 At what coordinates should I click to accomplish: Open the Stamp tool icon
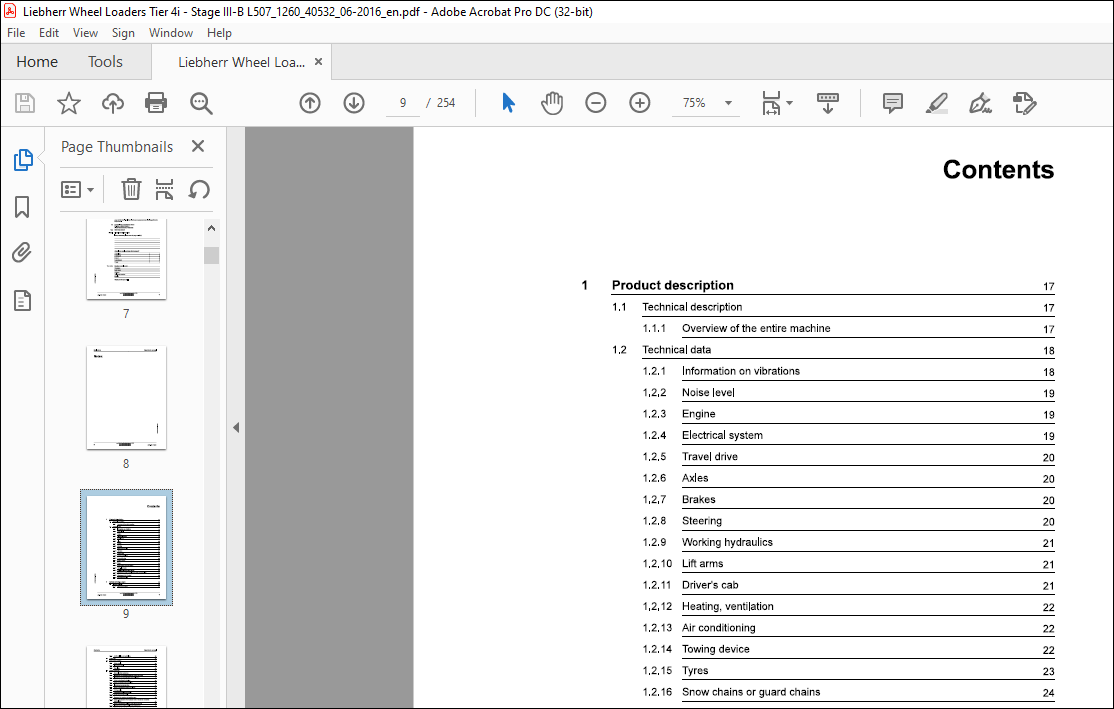(x=1024, y=103)
